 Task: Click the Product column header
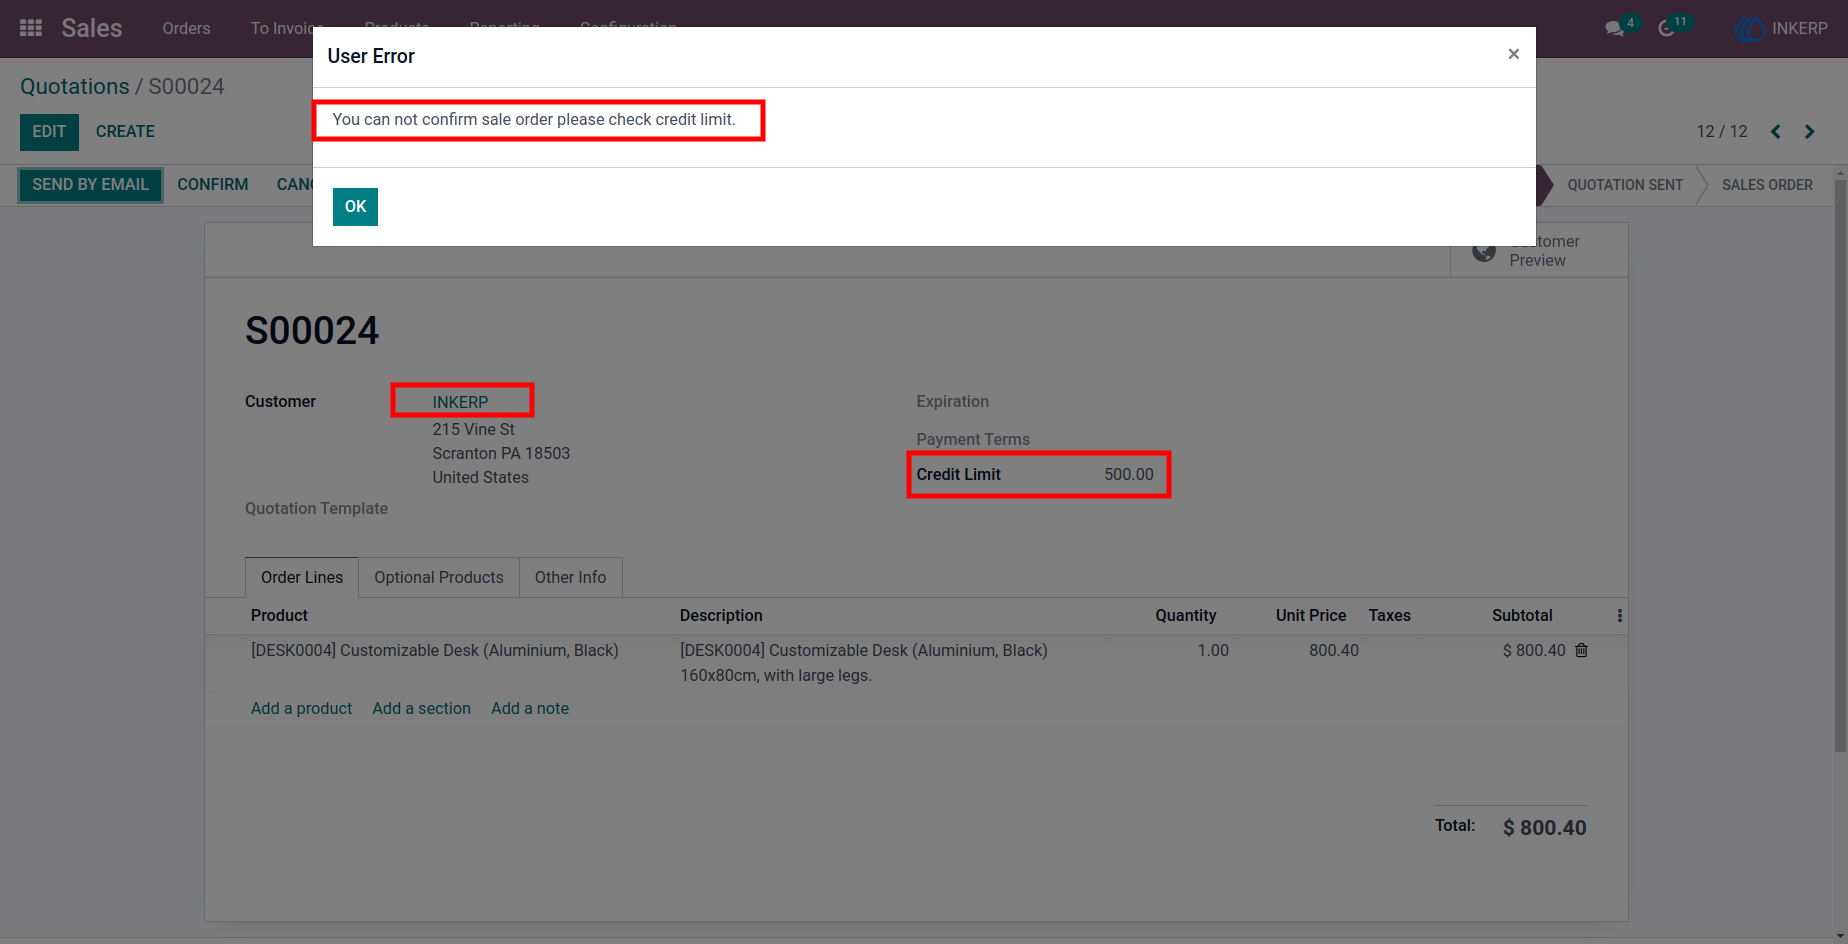coord(279,616)
